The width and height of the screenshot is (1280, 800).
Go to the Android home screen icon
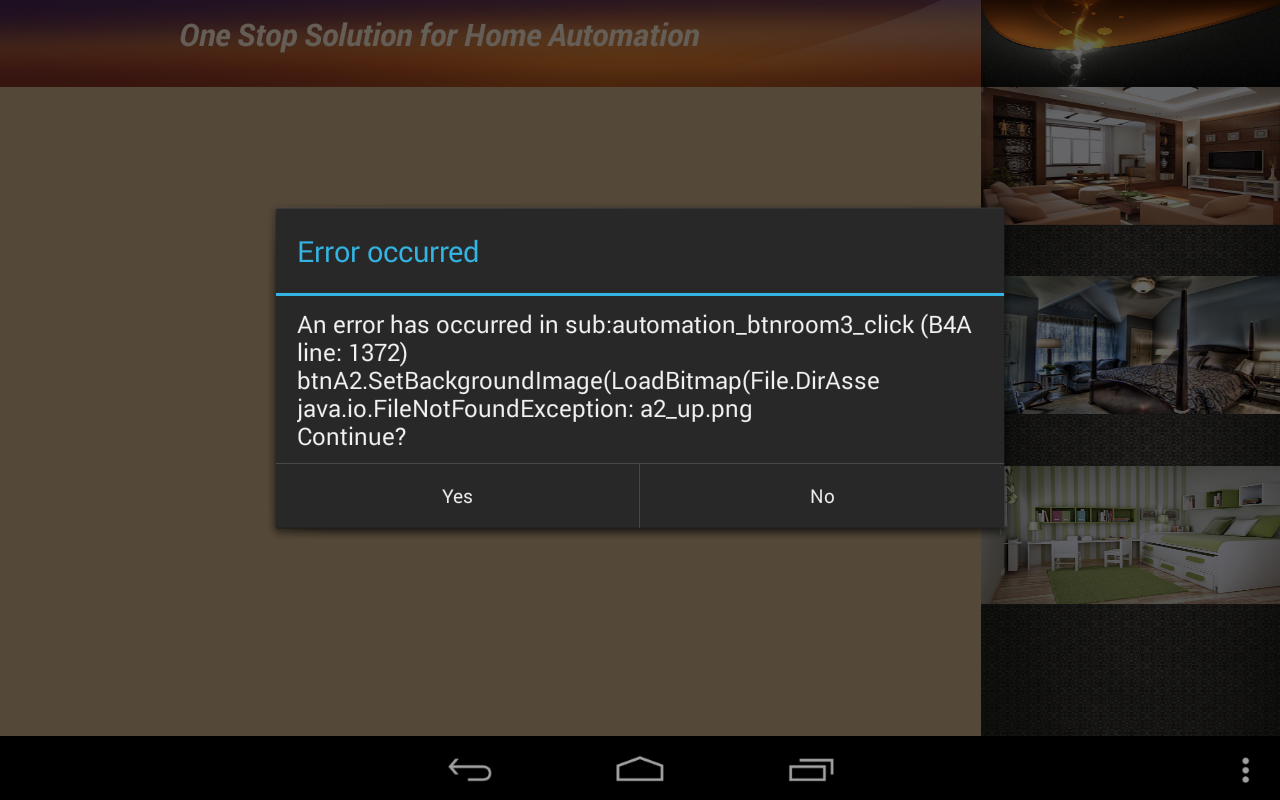pyautogui.click(x=640, y=769)
